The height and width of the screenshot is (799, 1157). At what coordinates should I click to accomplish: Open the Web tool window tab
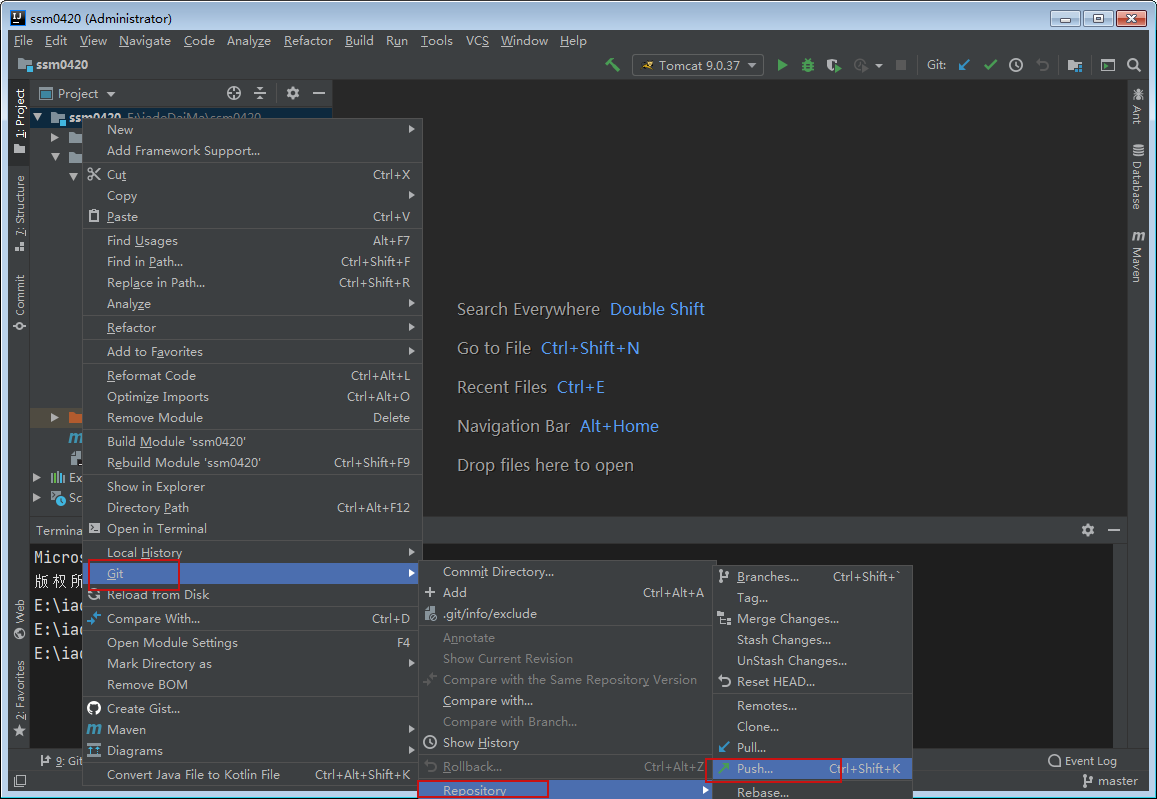tap(20, 620)
